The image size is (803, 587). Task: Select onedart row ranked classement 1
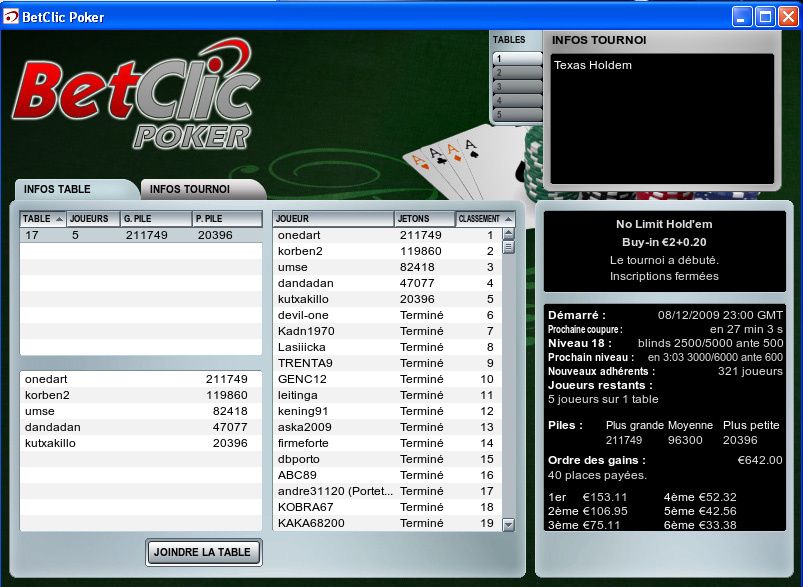coord(387,235)
